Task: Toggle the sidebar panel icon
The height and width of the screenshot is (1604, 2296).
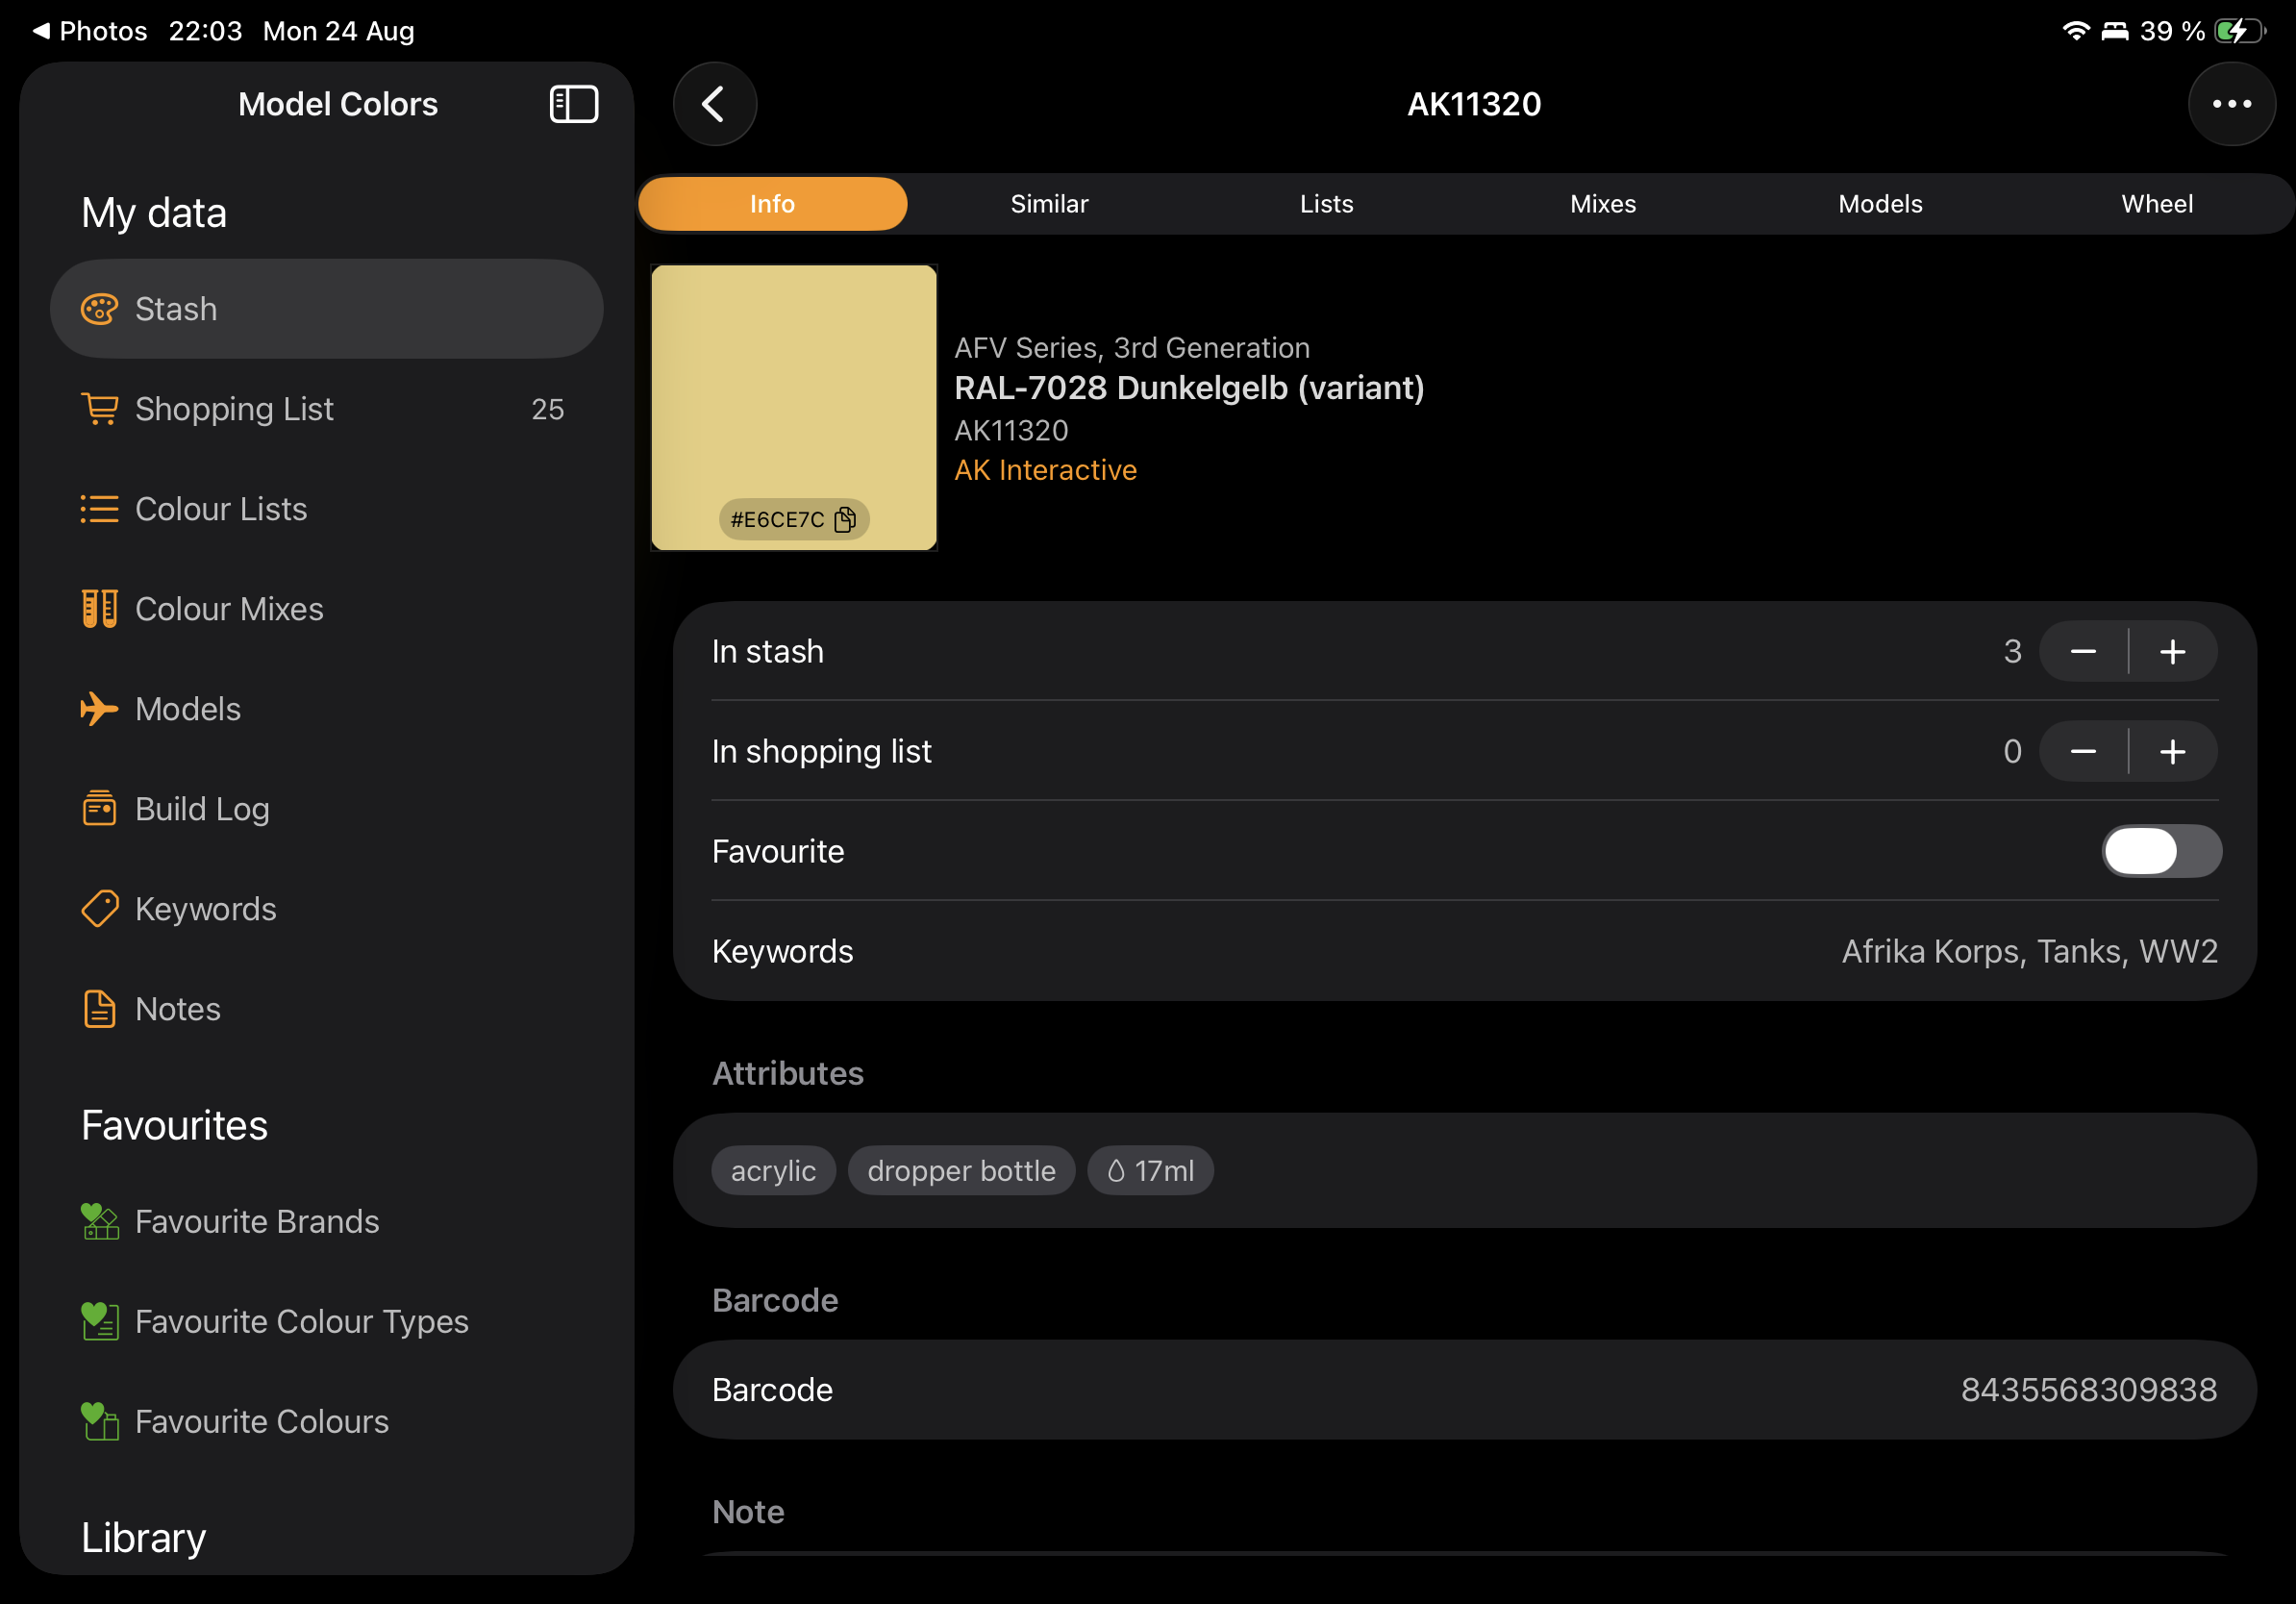Action: (x=574, y=104)
